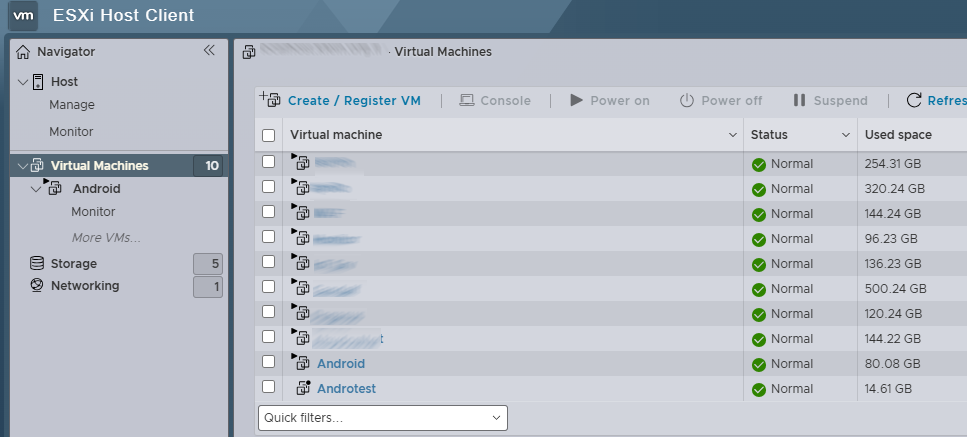This screenshot has height=437, width=967.
Task: Open Storage in Navigator
Action: (x=73, y=264)
